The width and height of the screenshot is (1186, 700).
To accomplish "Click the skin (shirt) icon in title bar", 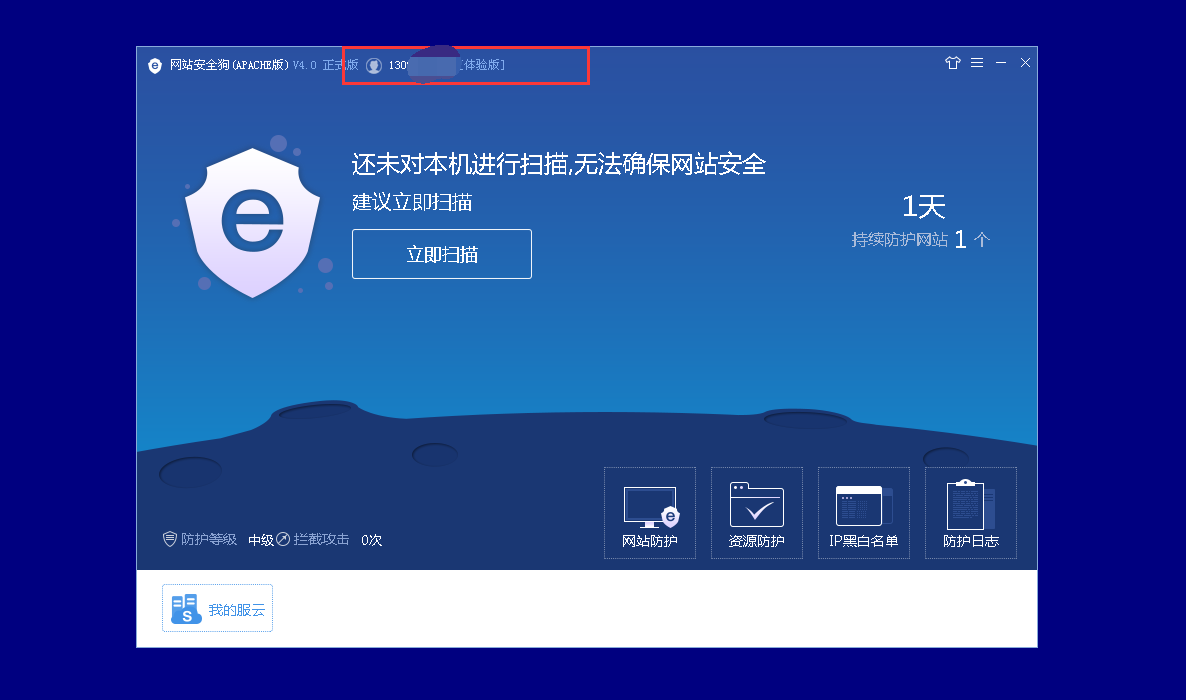I will pos(952,63).
